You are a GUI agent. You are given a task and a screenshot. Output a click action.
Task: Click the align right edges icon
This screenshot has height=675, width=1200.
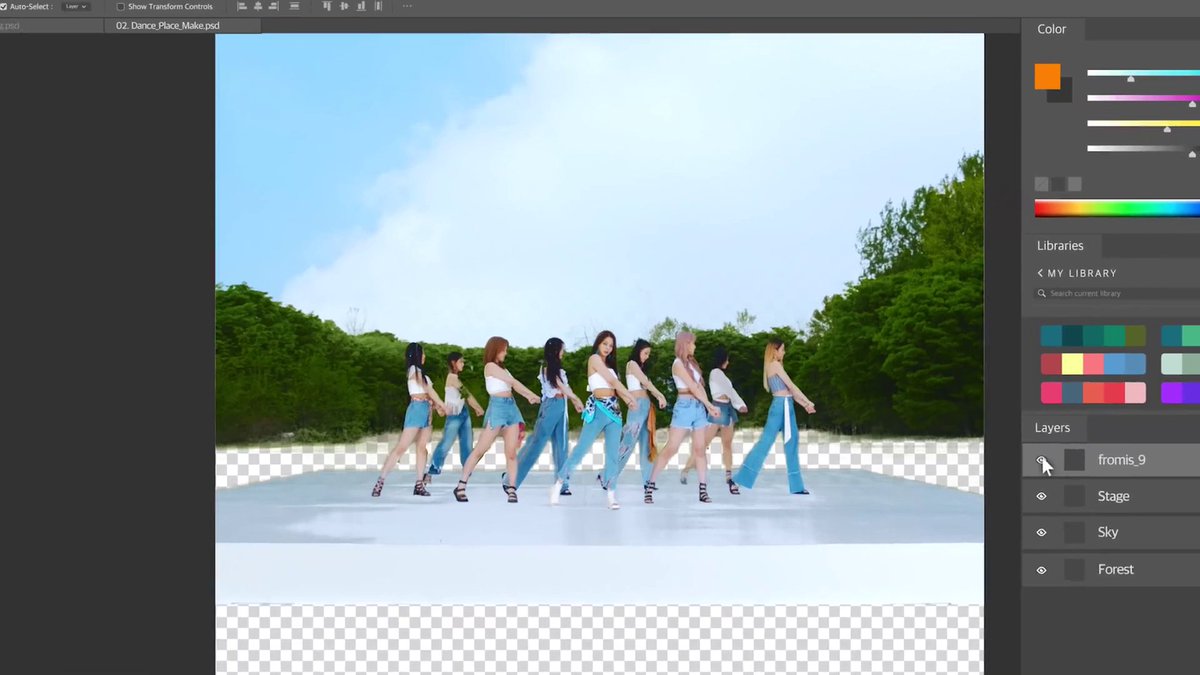[272, 6]
